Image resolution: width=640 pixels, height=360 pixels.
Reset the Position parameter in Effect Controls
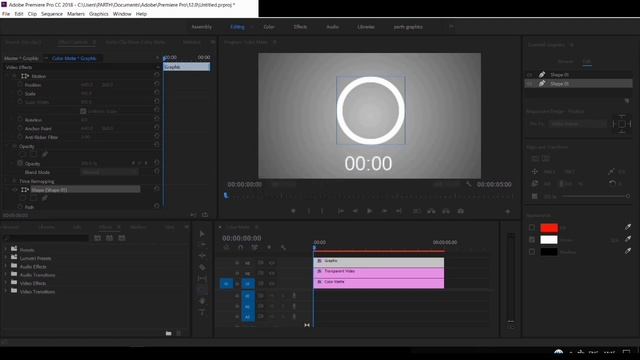157,84
